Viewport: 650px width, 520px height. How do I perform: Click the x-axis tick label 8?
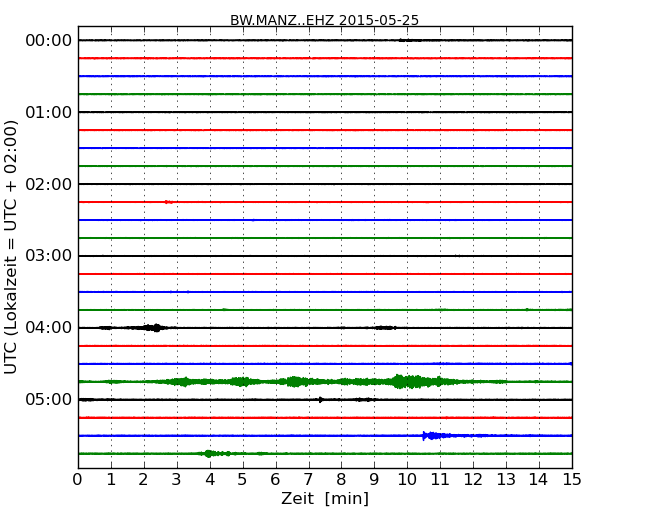point(341,479)
